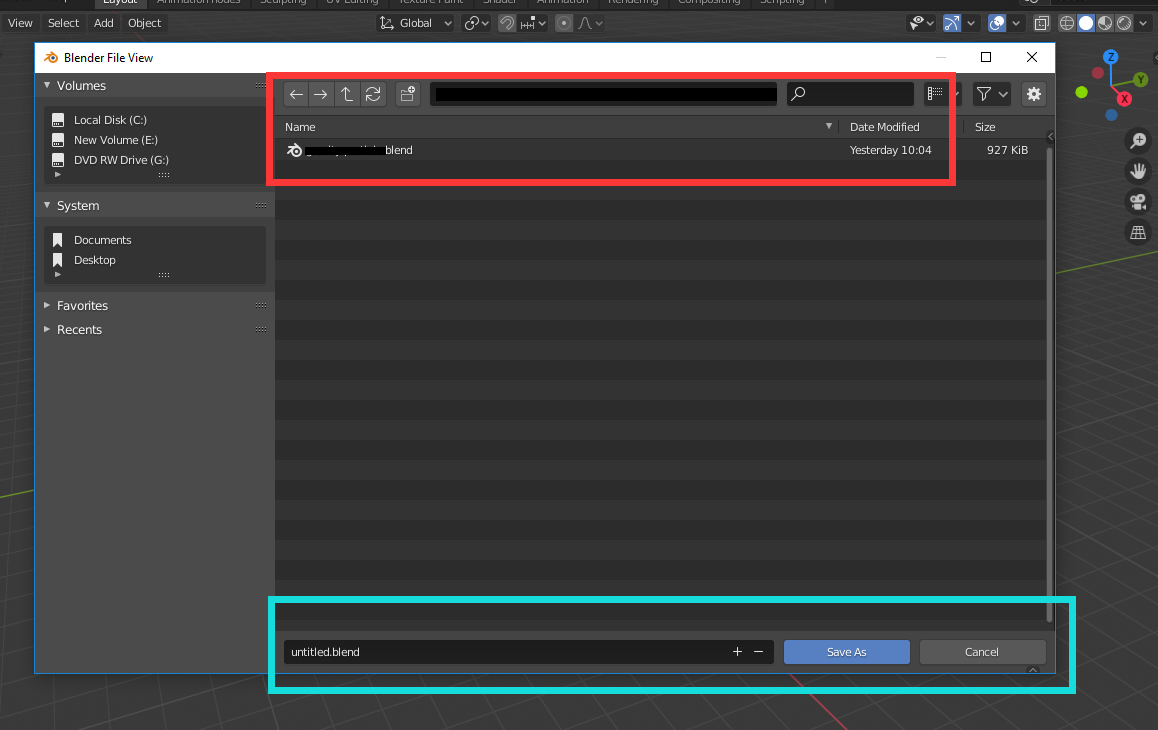Select Local Disk (C:) volume
Screen dimensions: 1158x730
110,120
